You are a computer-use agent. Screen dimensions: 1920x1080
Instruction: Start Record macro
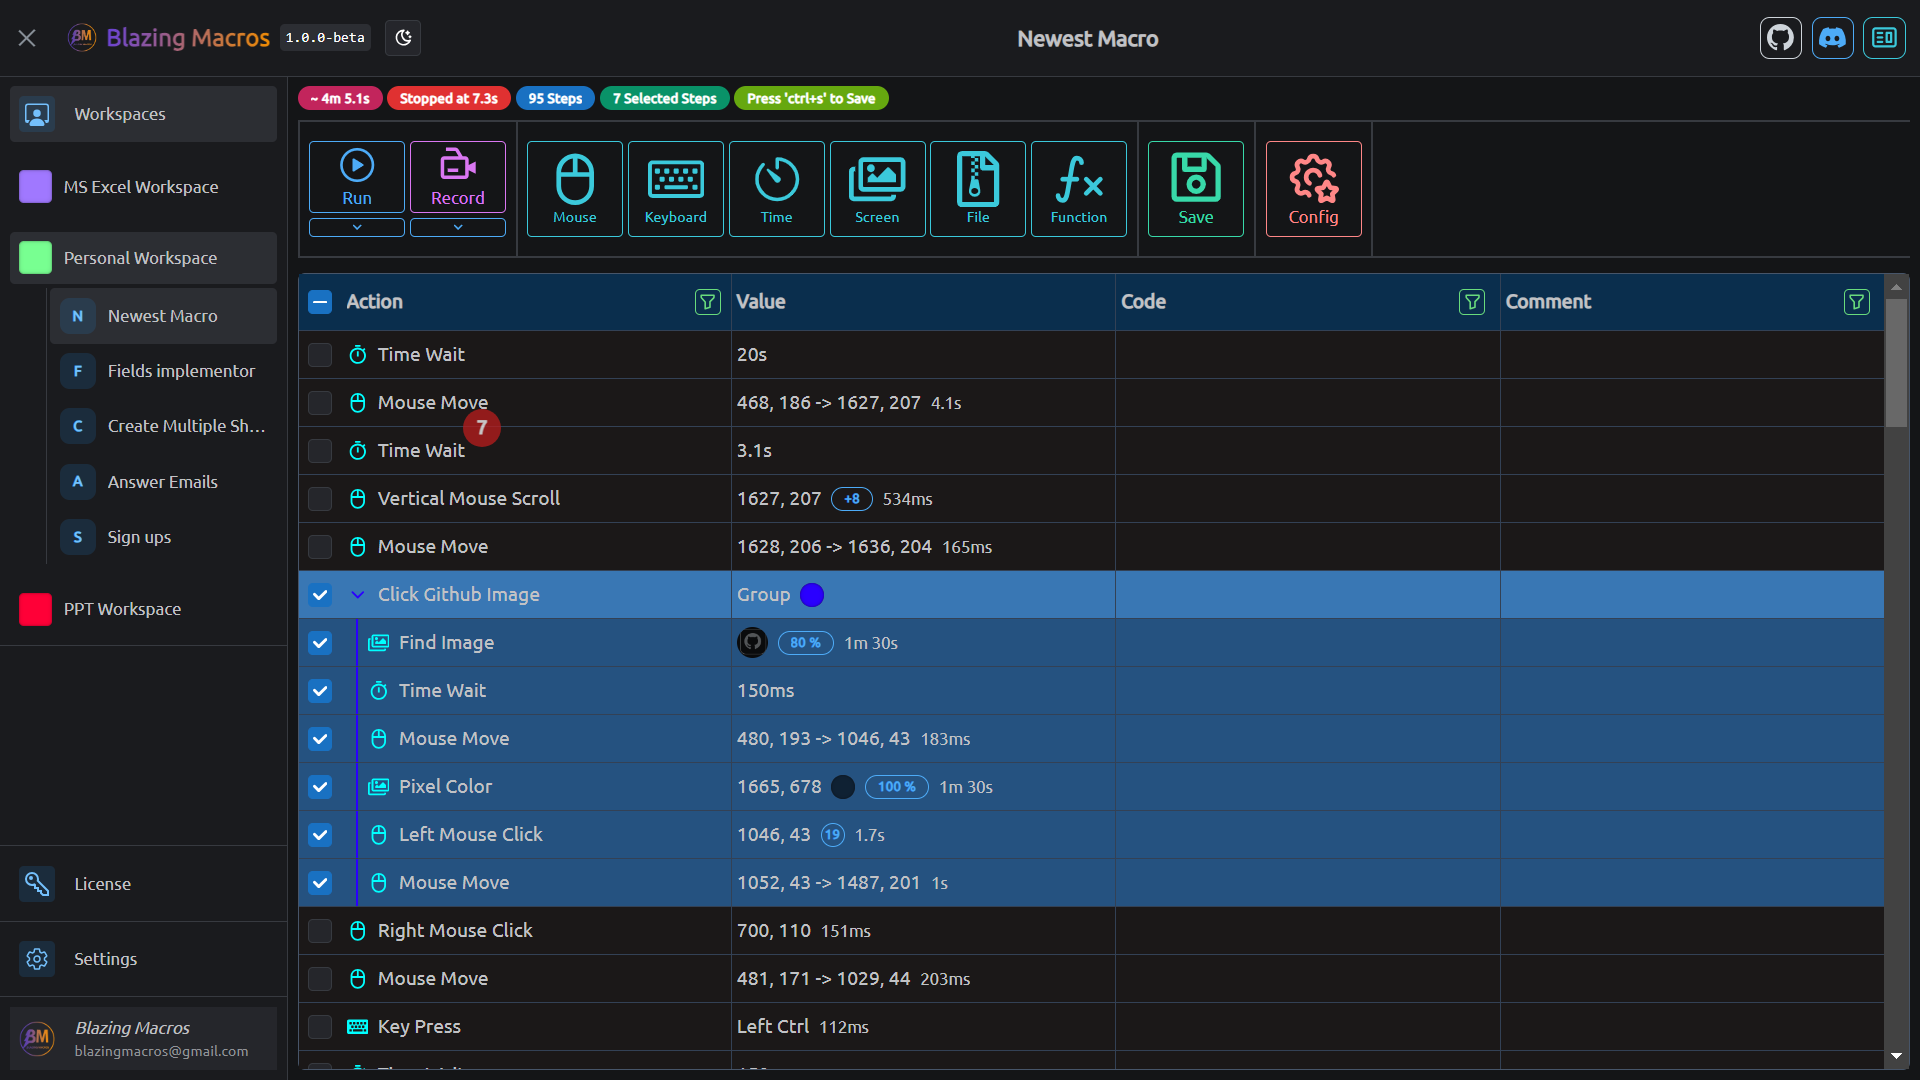458,178
